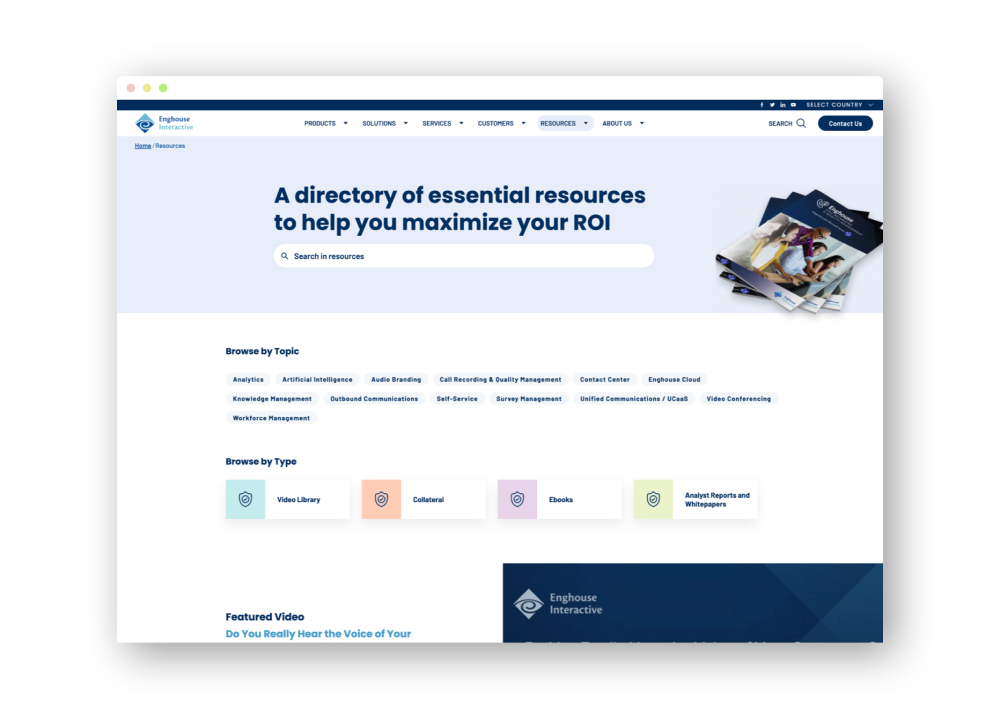1000x719 pixels.
Task: Open the Customers menu item
Action: 495,124
